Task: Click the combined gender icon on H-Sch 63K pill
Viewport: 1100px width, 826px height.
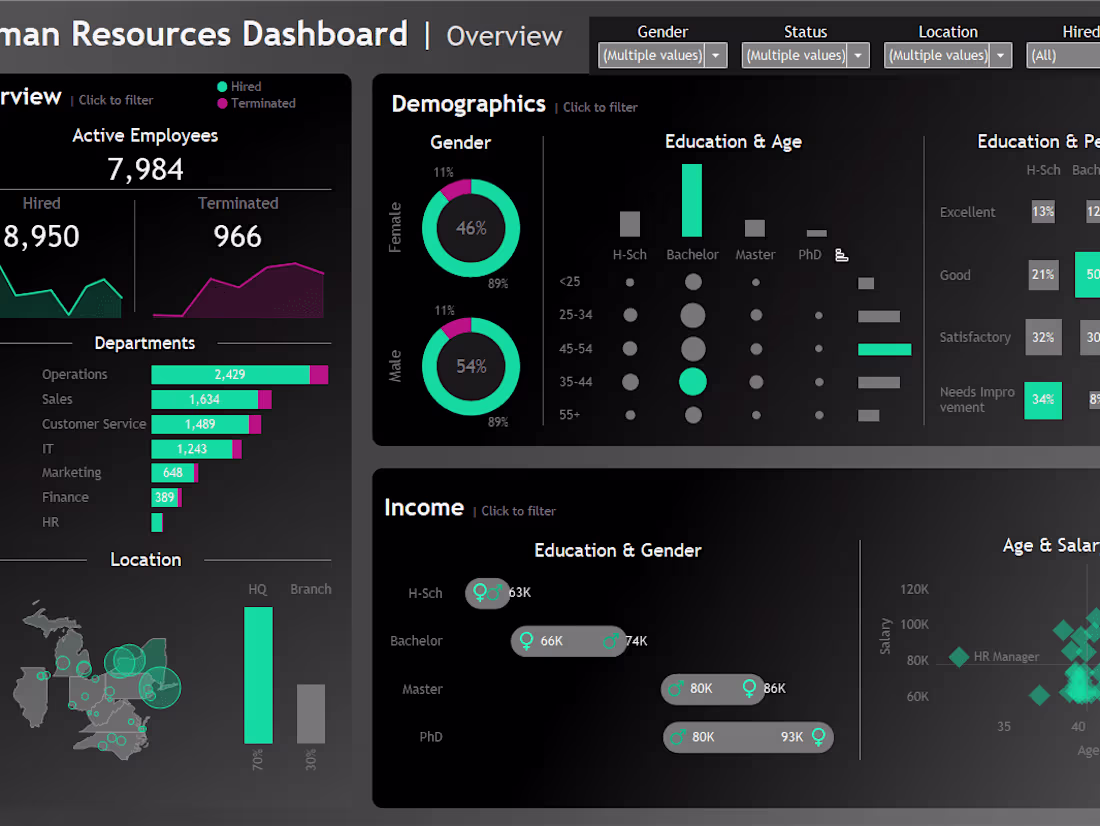Action: click(x=487, y=593)
